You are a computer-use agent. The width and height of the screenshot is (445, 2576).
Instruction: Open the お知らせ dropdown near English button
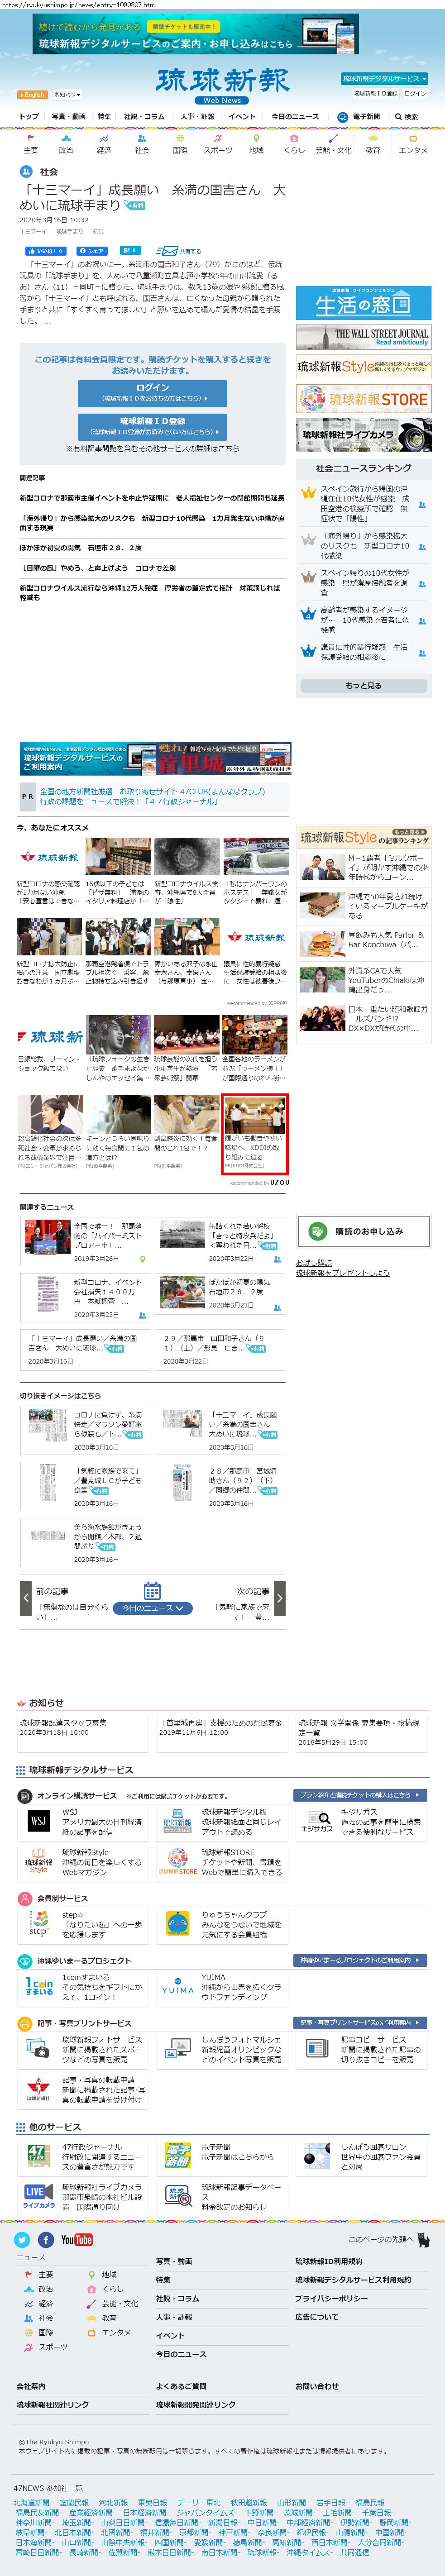[x=66, y=95]
